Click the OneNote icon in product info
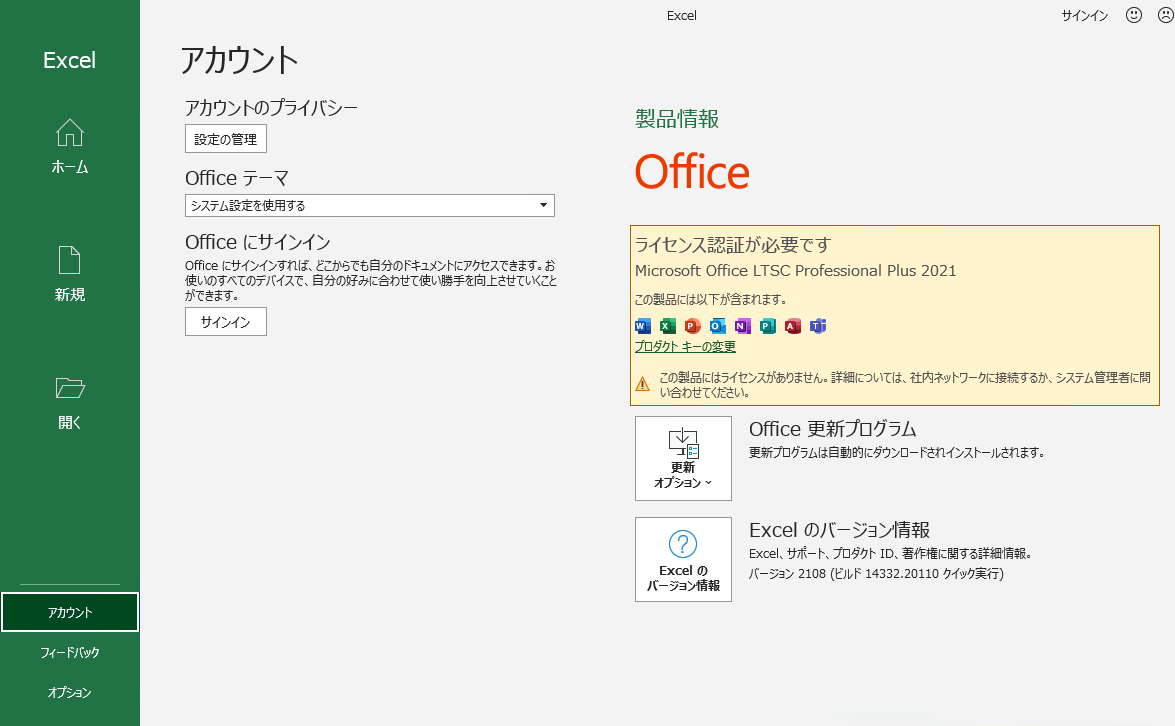1175x726 pixels. (x=743, y=326)
